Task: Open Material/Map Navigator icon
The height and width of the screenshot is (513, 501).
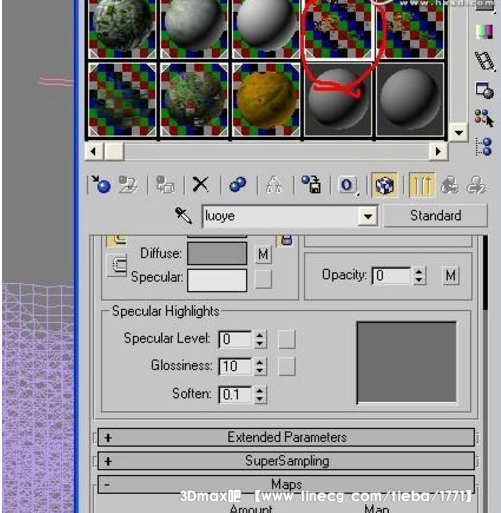Action: tap(484, 147)
